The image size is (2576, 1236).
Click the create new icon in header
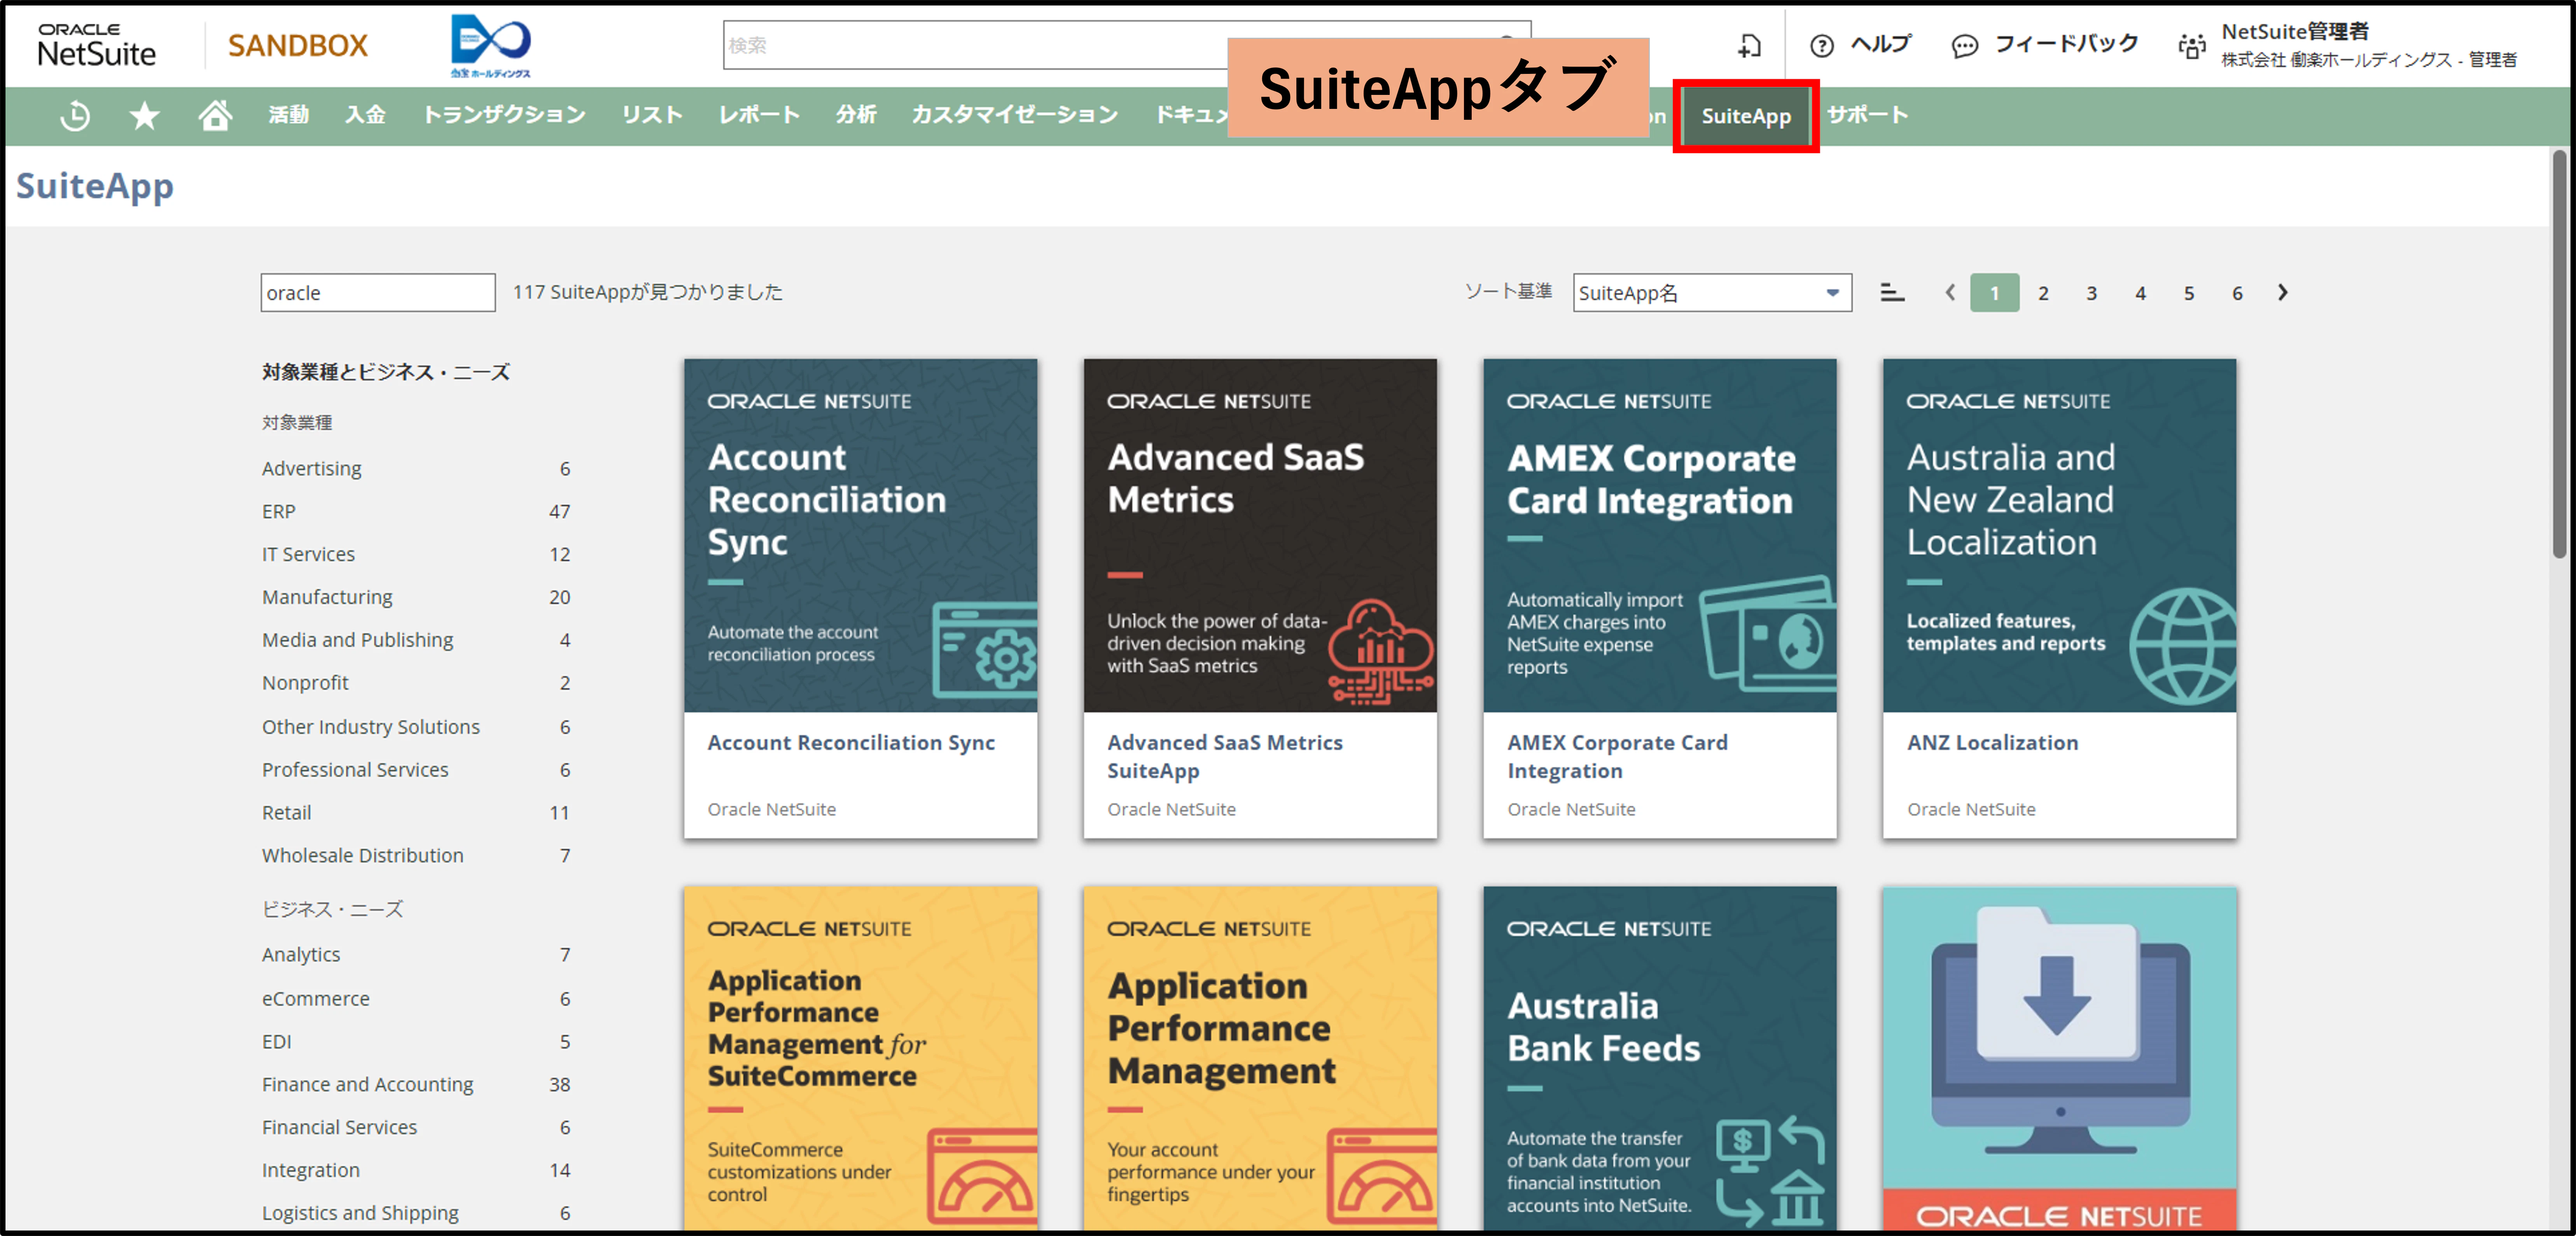coord(1749,45)
